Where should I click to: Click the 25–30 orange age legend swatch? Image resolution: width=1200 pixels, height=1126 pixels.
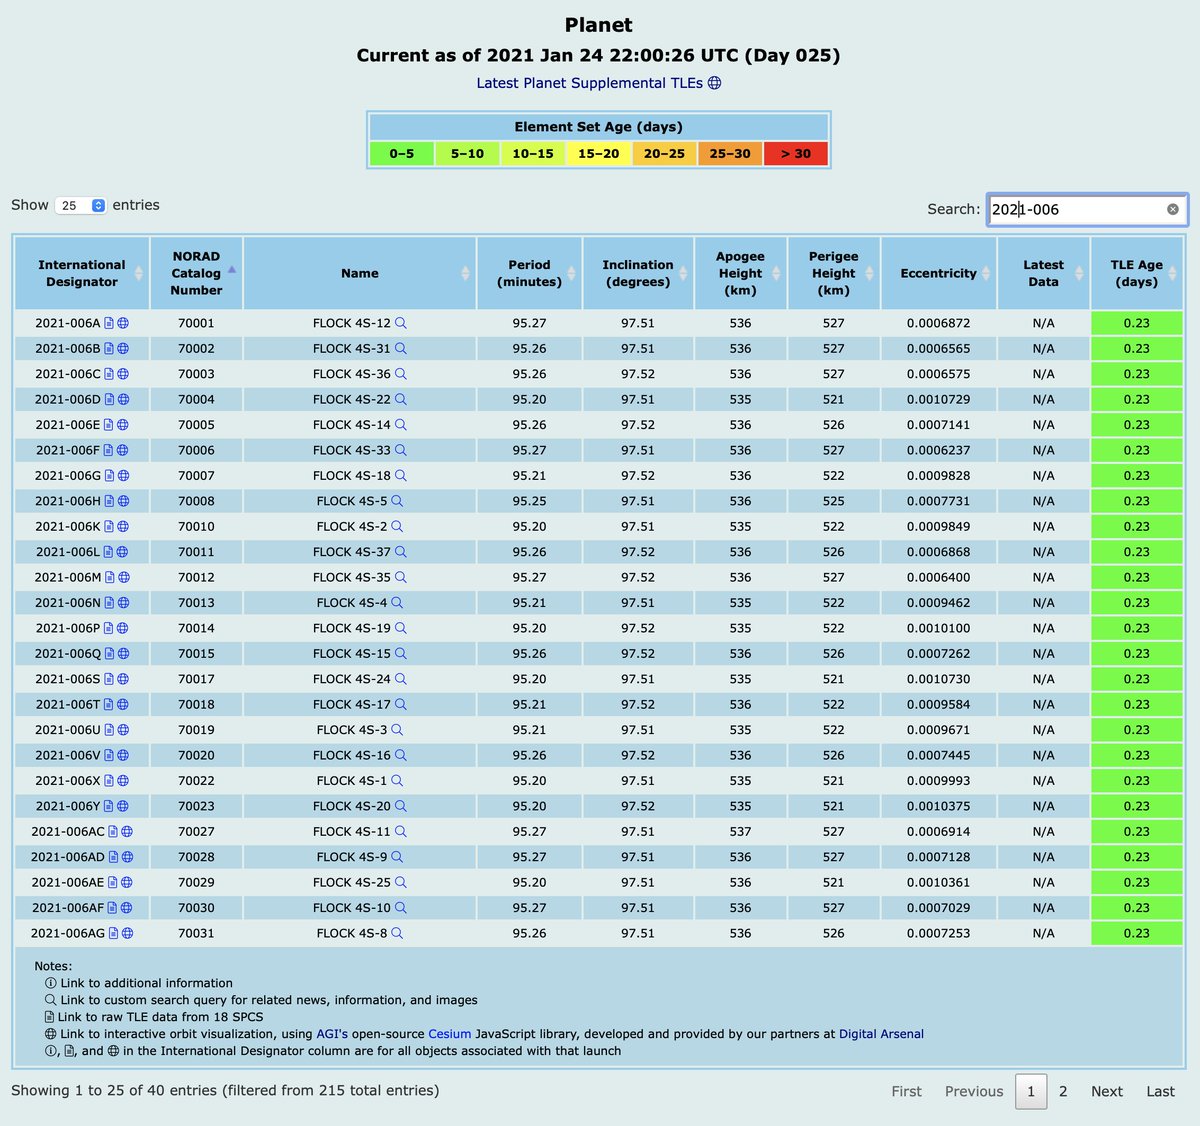click(x=730, y=153)
